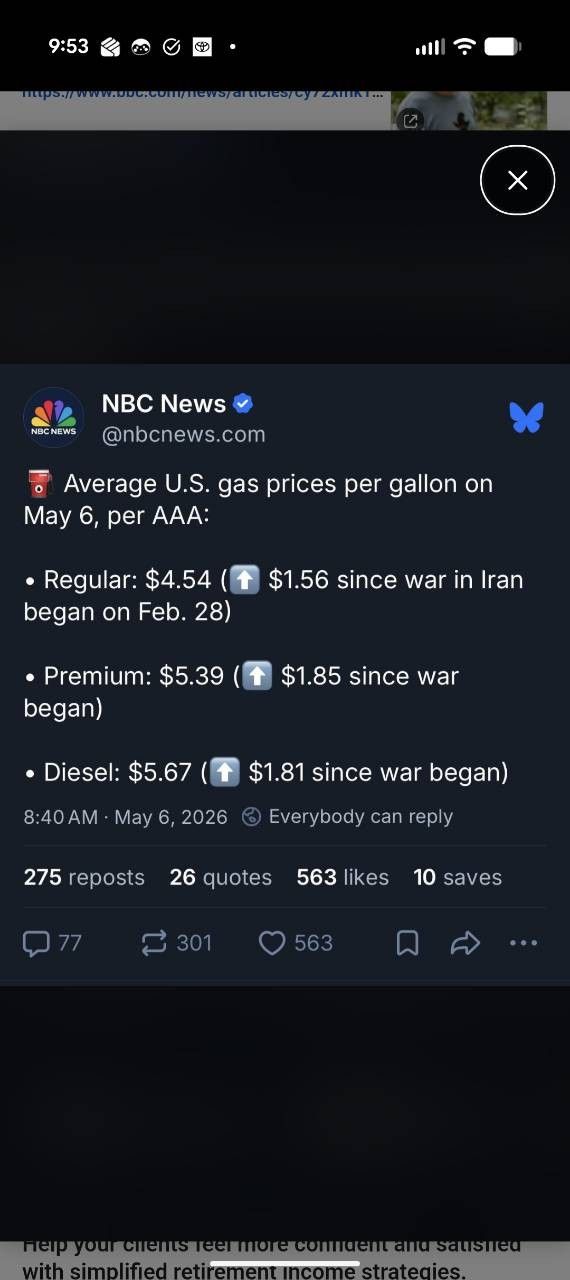Open the NBC News peacock avatar
Viewport: 570px width, 1280px height.
coord(53,417)
